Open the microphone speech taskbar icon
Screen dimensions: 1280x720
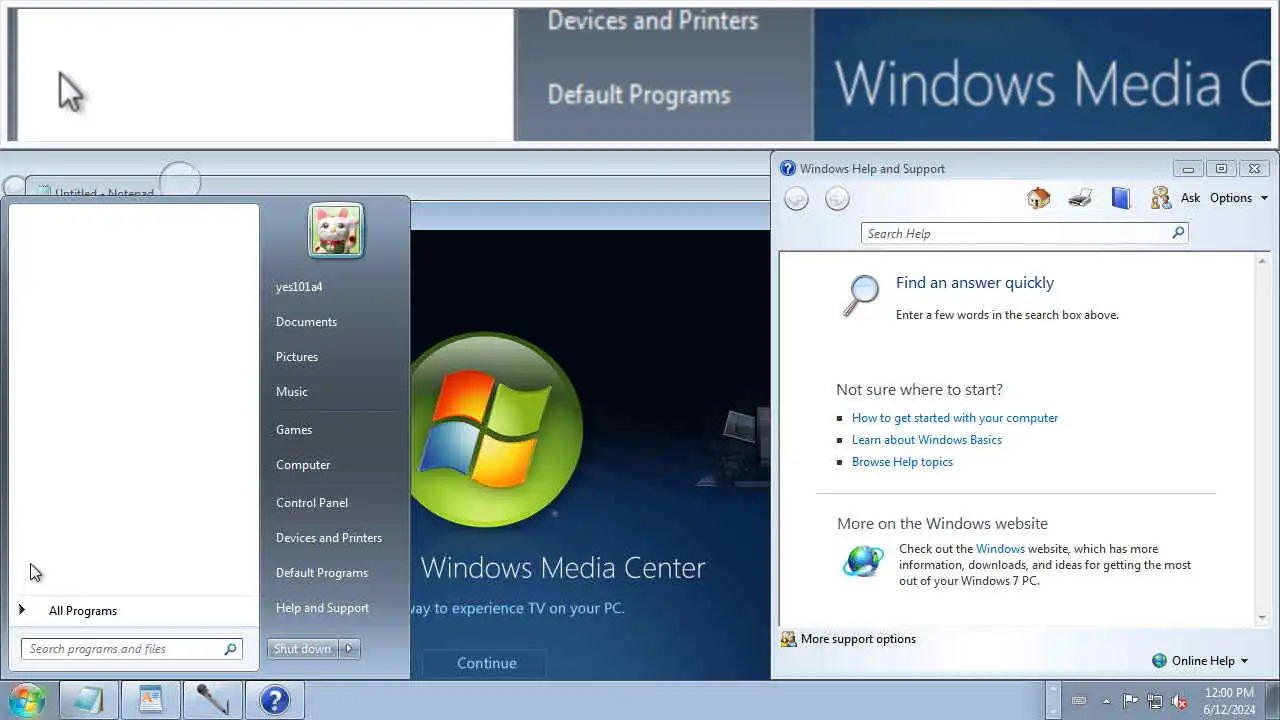pyautogui.click(x=212, y=699)
